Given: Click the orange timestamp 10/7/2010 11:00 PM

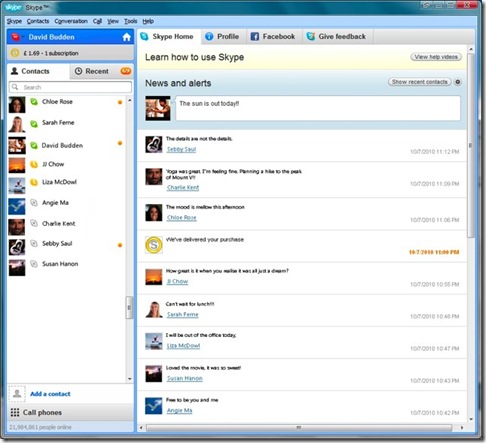Looking at the screenshot, I should [x=434, y=252].
